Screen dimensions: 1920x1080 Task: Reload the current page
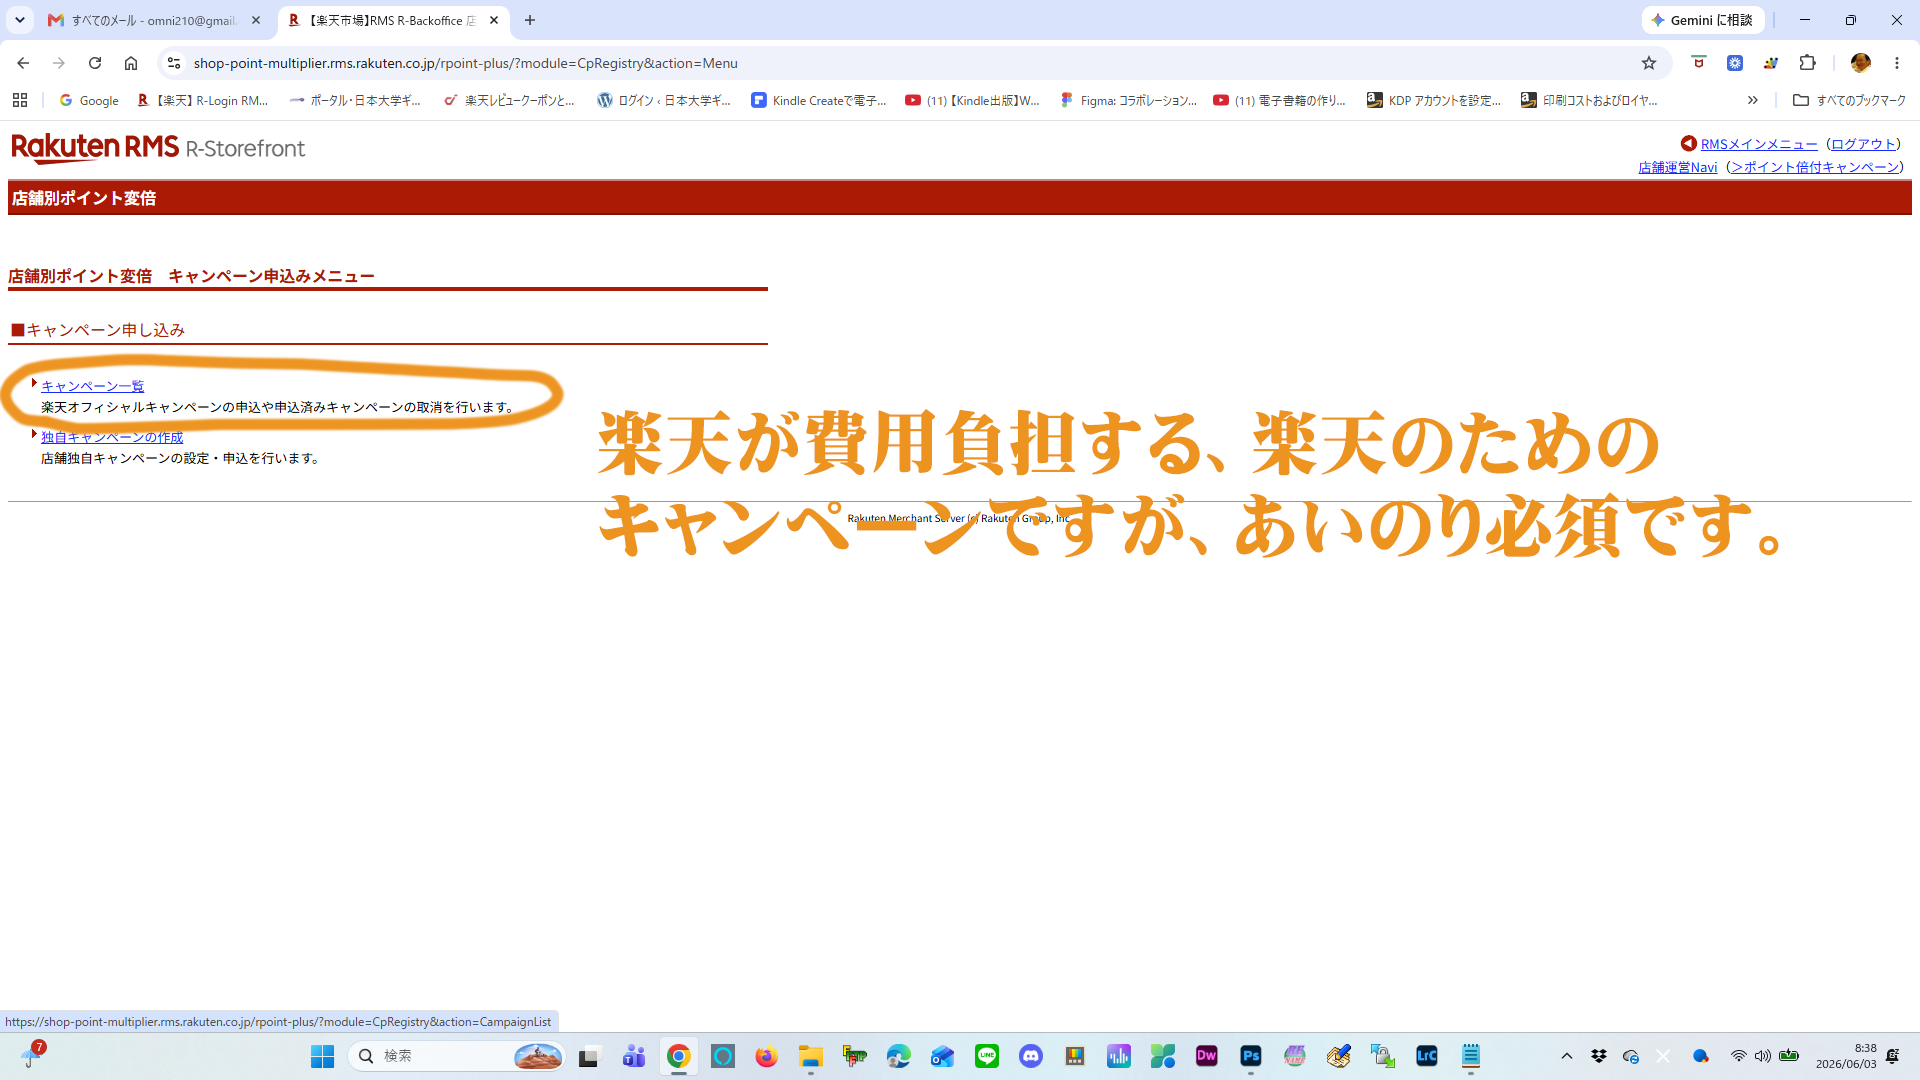click(x=95, y=63)
